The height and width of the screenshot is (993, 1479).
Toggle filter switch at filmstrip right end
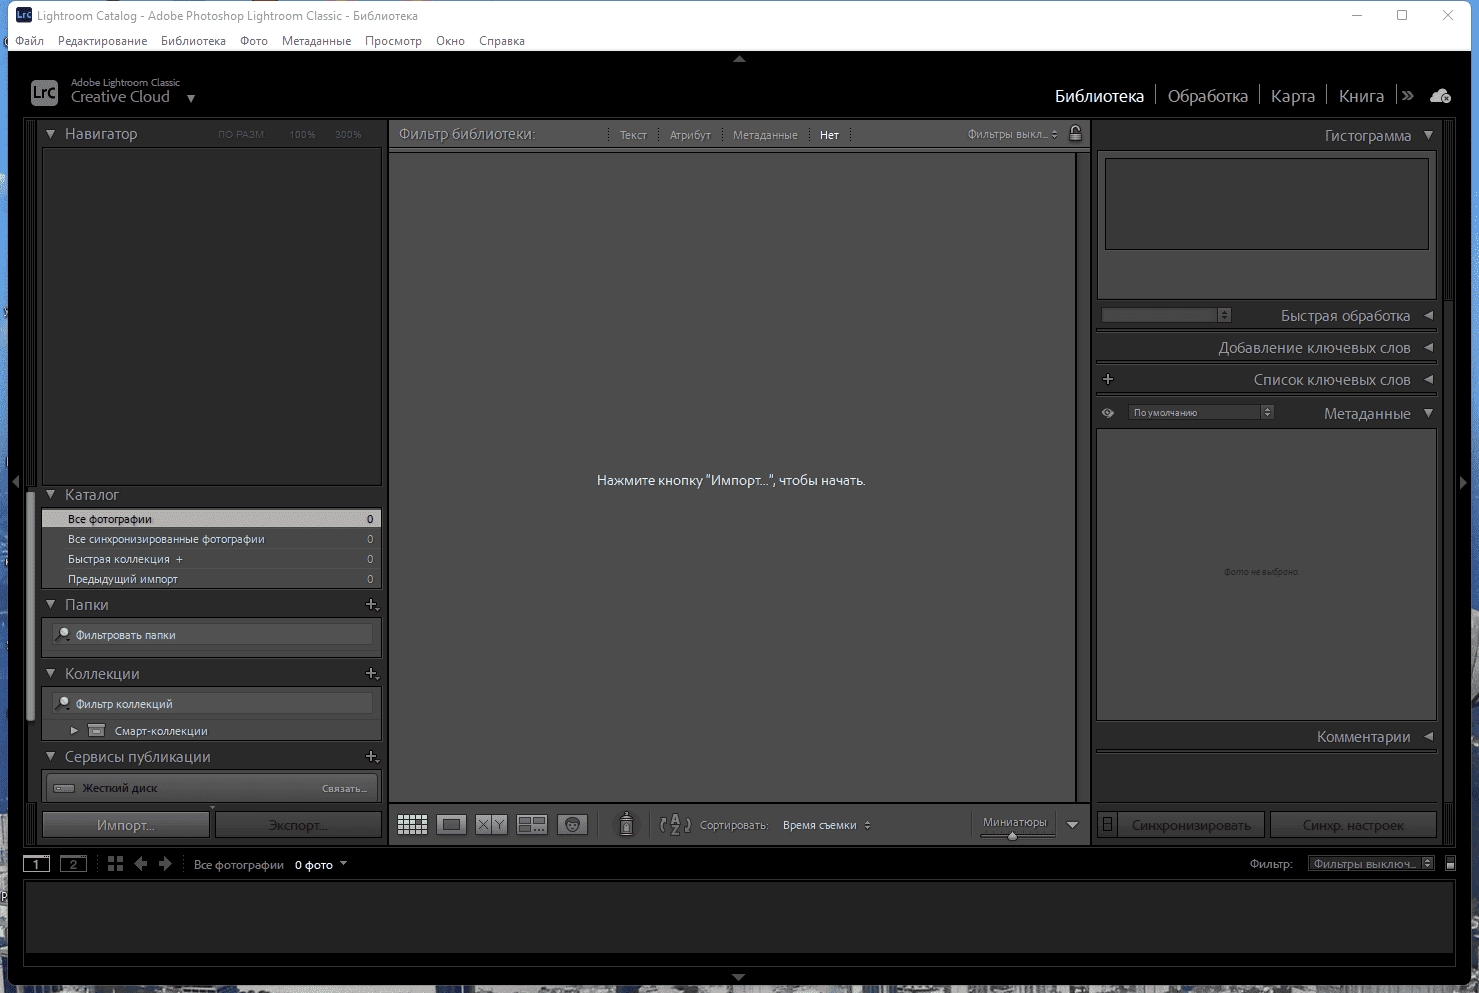[x=1450, y=864]
